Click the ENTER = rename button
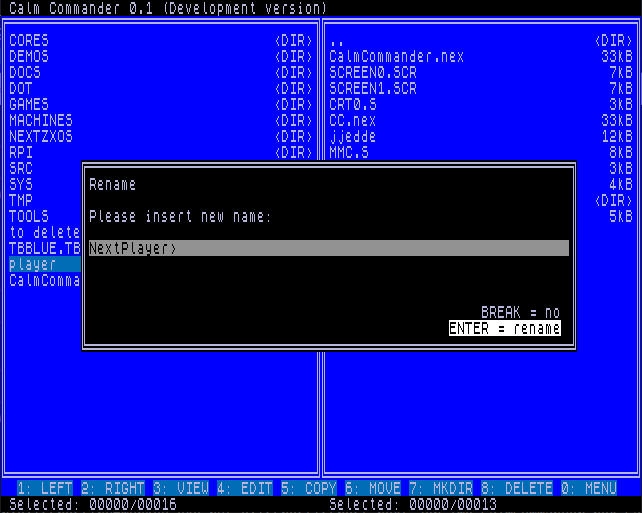Screen dimensions: 642x513 pyautogui.click(x=504, y=329)
